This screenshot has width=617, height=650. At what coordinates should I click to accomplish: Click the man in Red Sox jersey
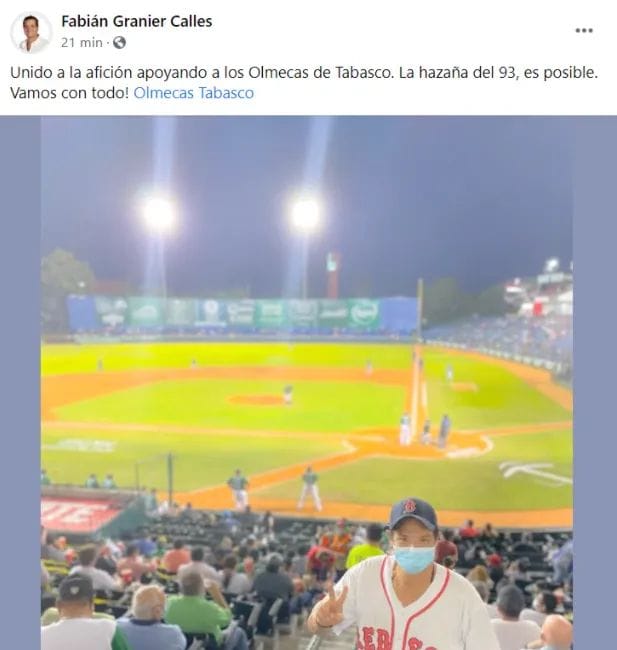(404, 578)
